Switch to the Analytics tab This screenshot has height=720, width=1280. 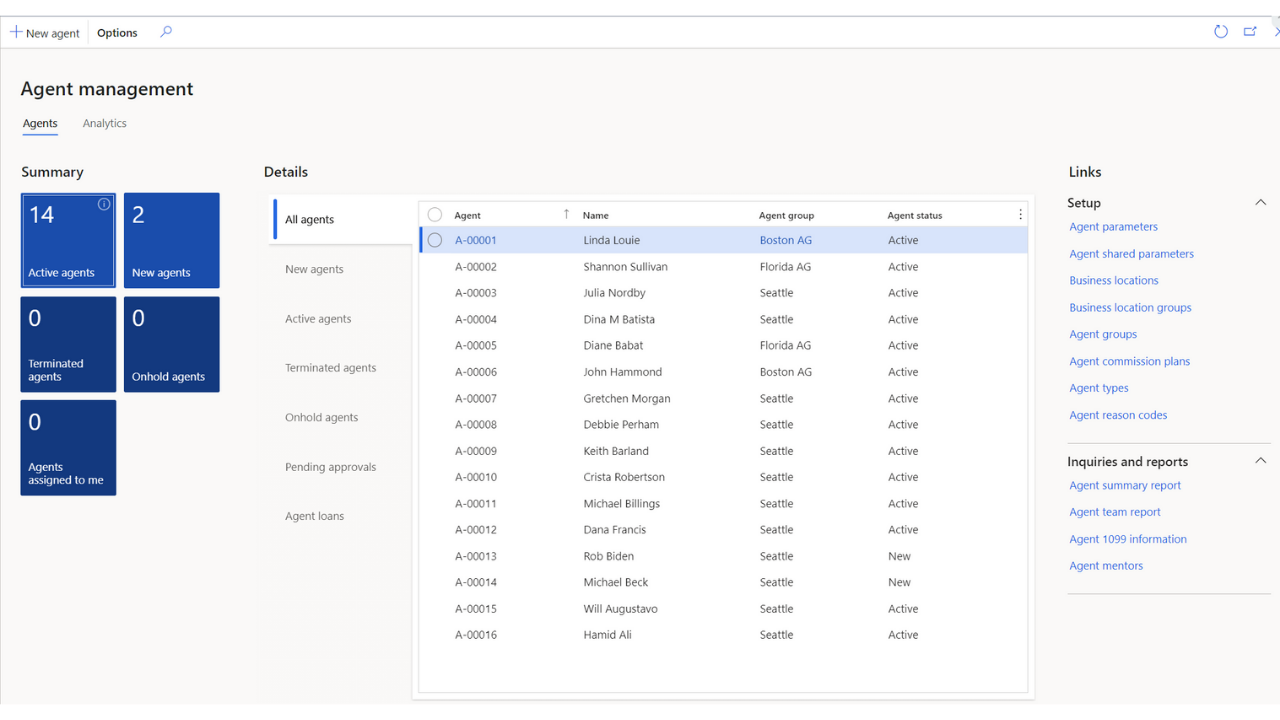click(105, 124)
